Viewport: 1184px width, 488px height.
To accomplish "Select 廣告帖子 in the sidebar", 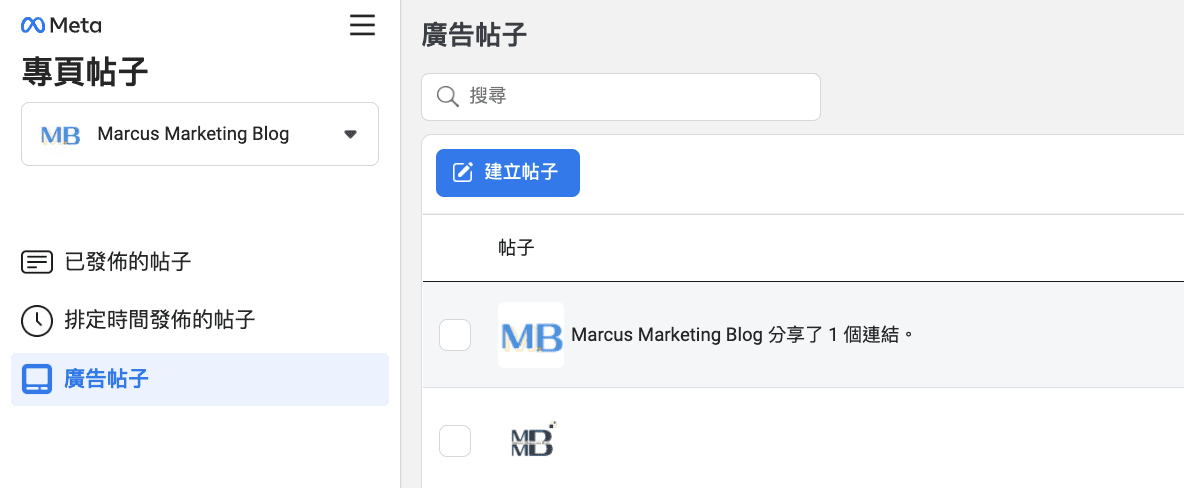I will 199,379.
